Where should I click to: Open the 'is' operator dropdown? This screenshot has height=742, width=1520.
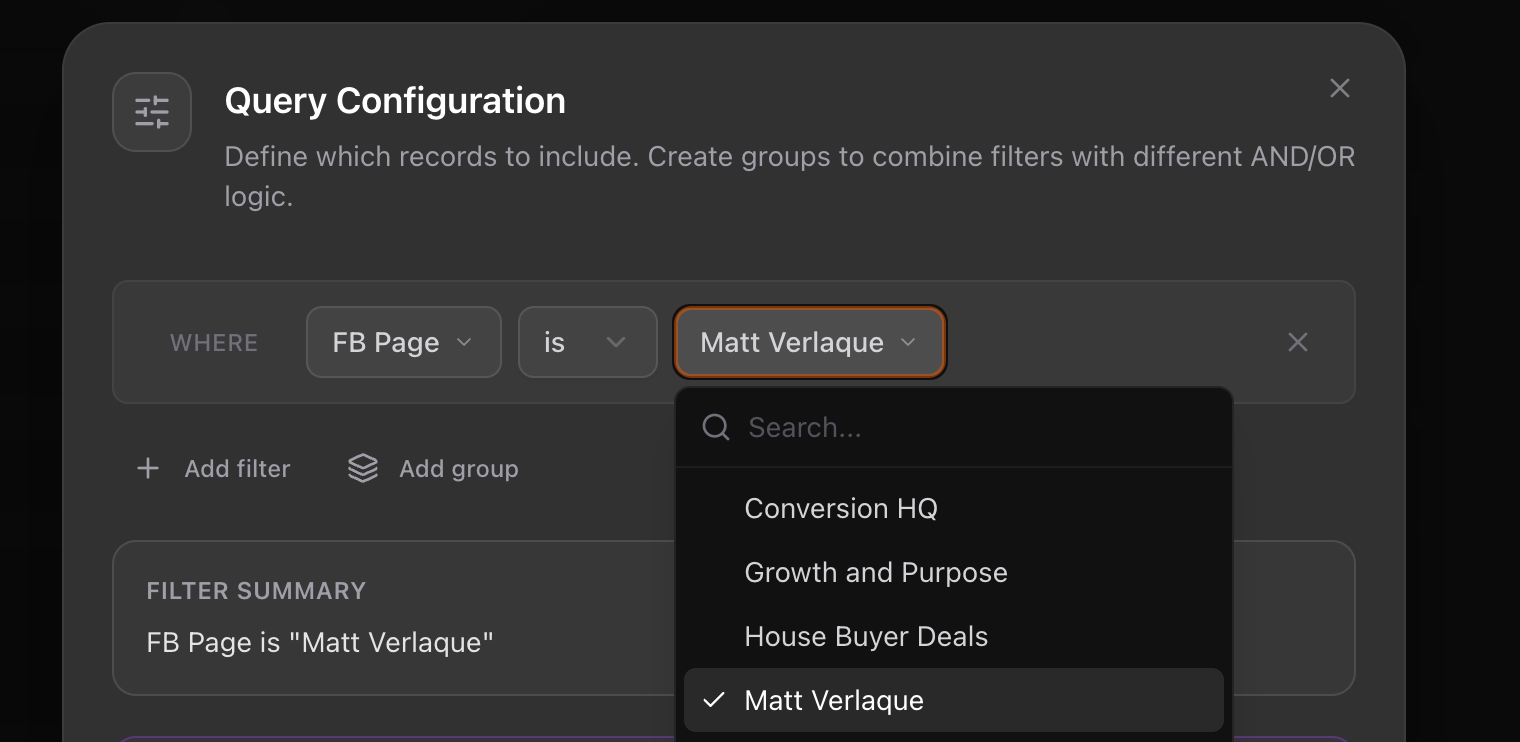[x=588, y=342]
